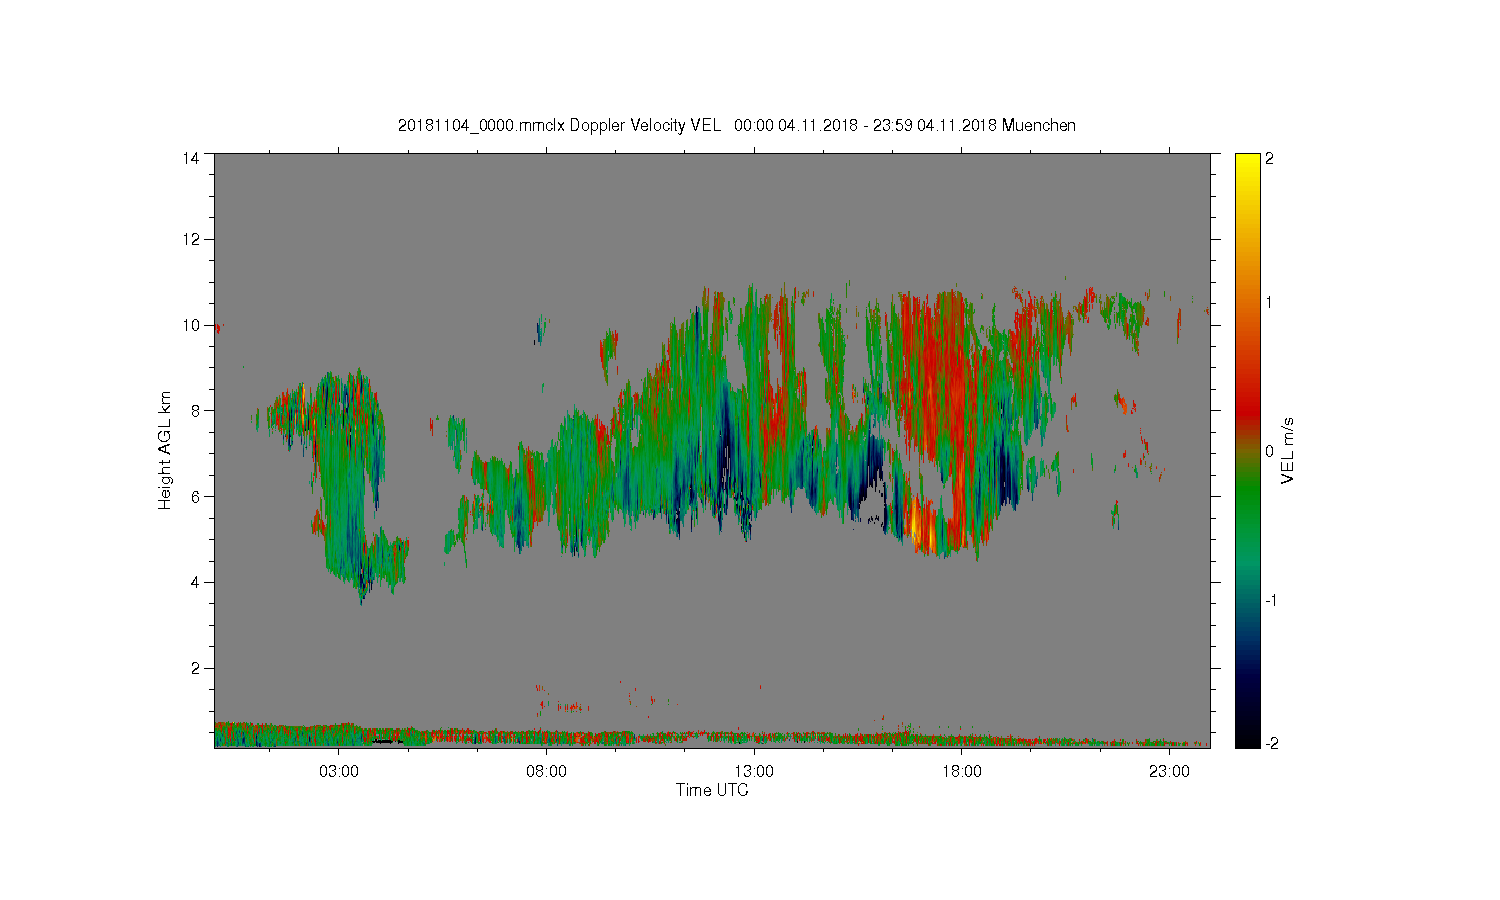The width and height of the screenshot is (1500, 900).
Task: Click the green middle section of the colorbar
Action: pos(1247,500)
